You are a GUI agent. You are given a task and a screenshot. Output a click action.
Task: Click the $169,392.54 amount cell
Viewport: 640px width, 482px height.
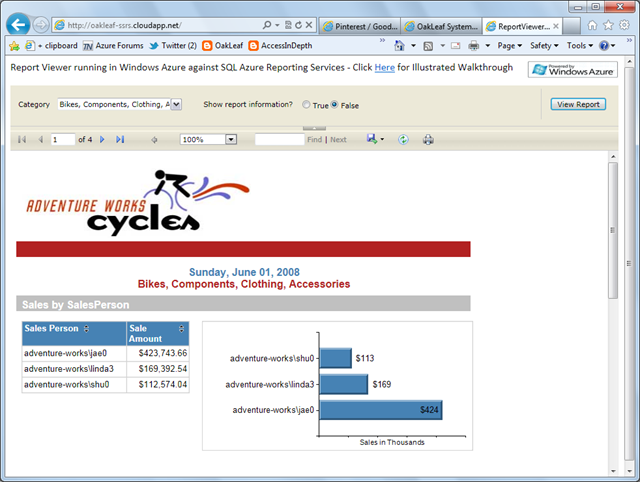pos(158,369)
